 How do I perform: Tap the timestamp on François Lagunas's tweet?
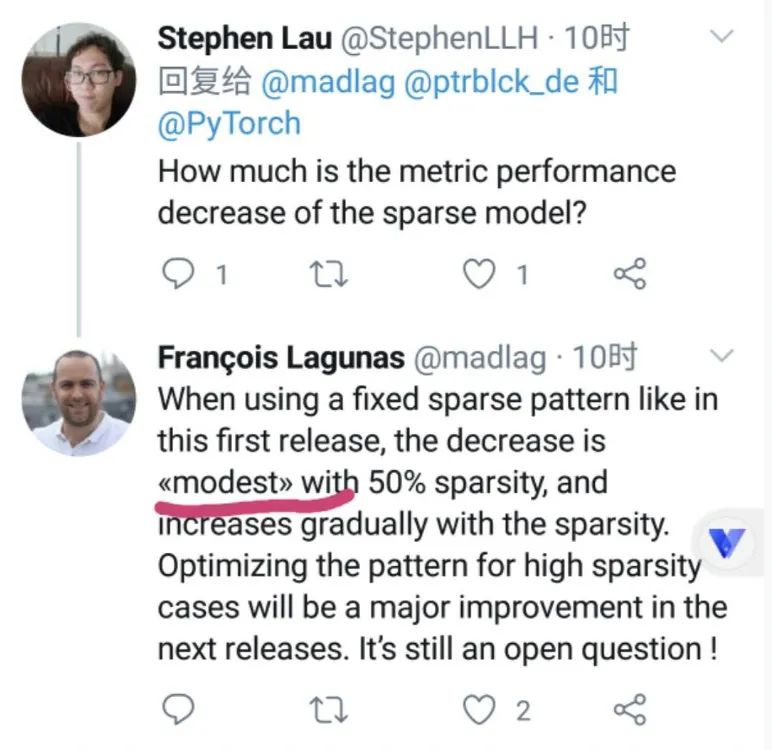601,358
